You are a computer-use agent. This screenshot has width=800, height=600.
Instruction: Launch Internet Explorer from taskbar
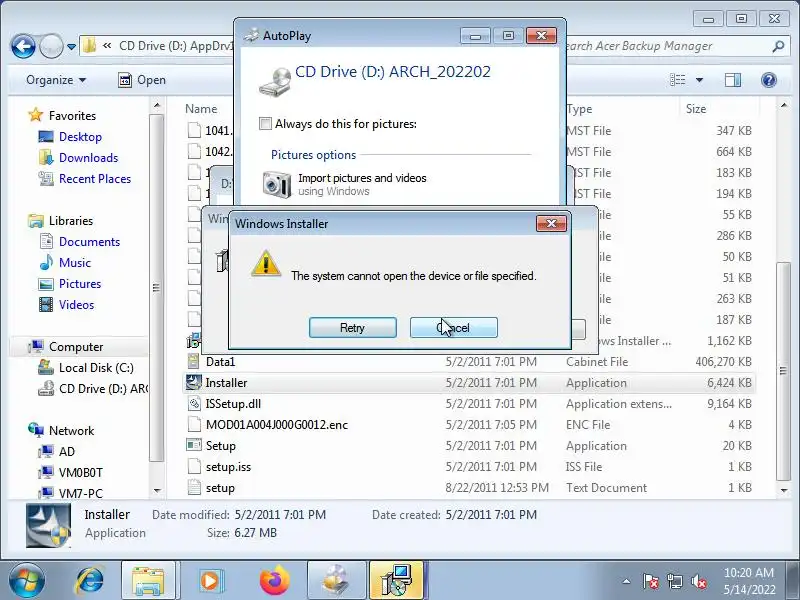click(90, 581)
